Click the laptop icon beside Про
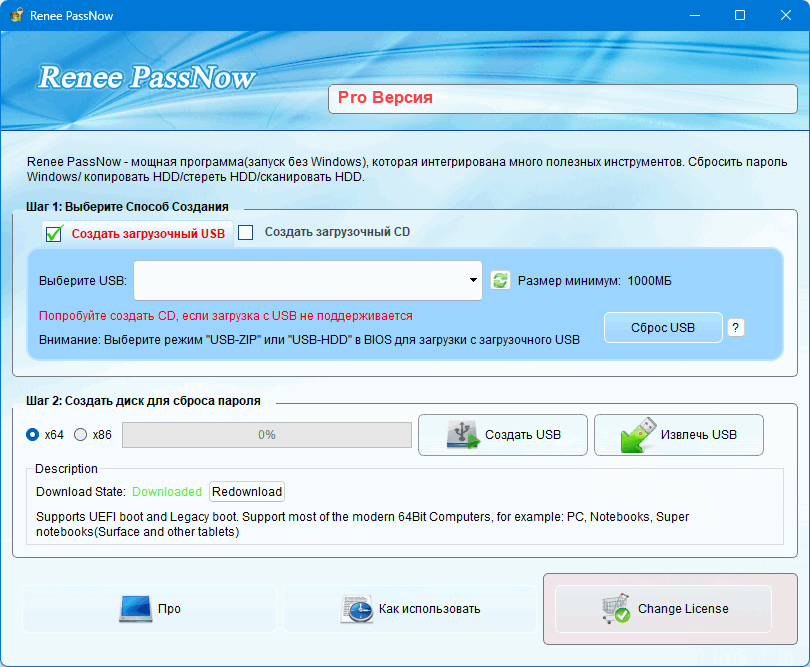The image size is (810, 667). pos(135,608)
